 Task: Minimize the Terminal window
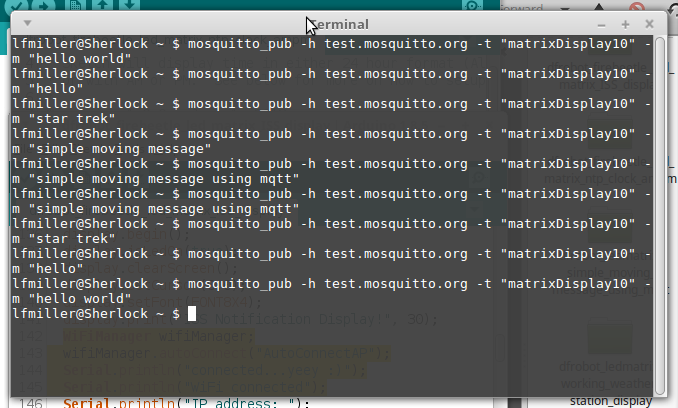pyautogui.click(x=601, y=24)
